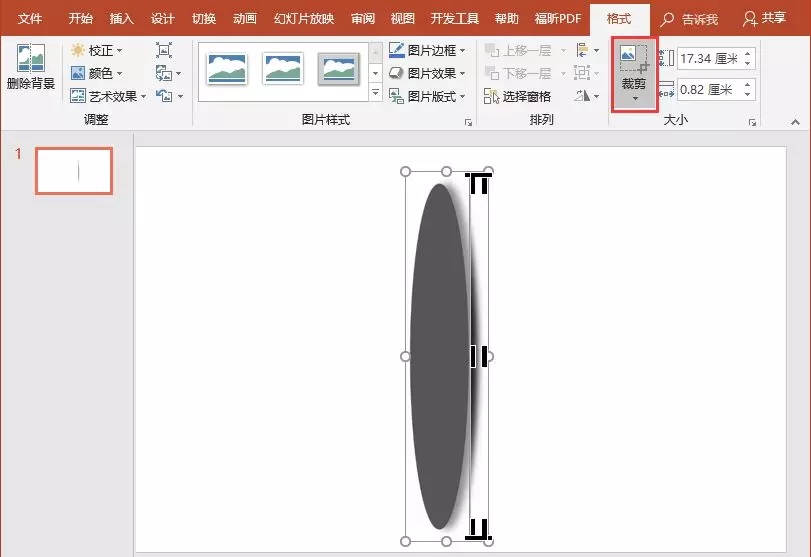Decrease the shape height with down spinner
The height and width of the screenshot is (557, 811).
pyautogui.click(x=748, y=63)
